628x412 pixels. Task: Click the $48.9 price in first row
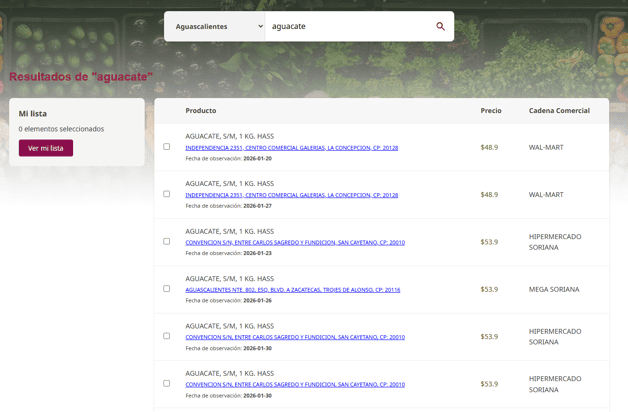489,147
